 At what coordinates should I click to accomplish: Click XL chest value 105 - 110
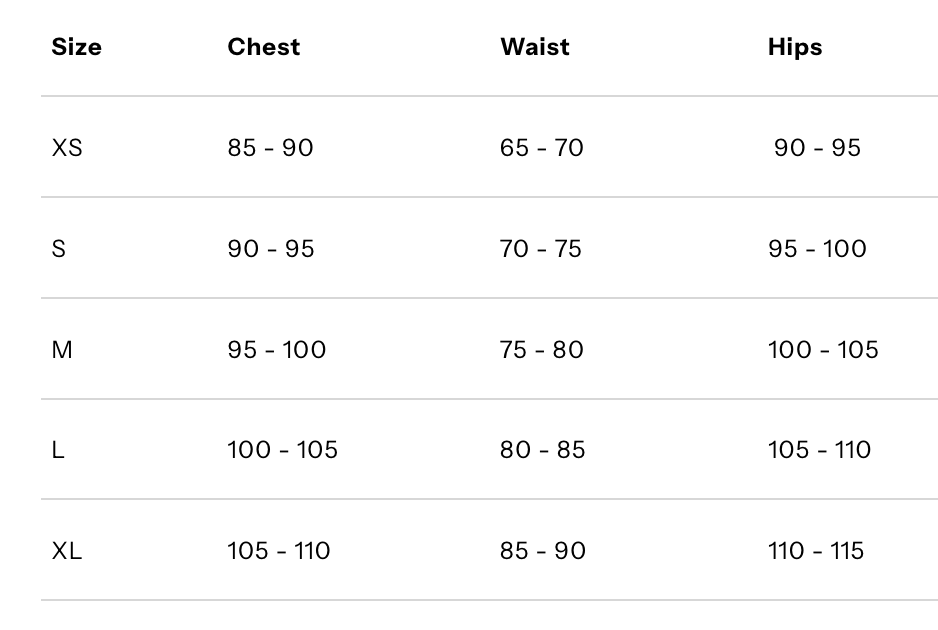click(278, 551)
